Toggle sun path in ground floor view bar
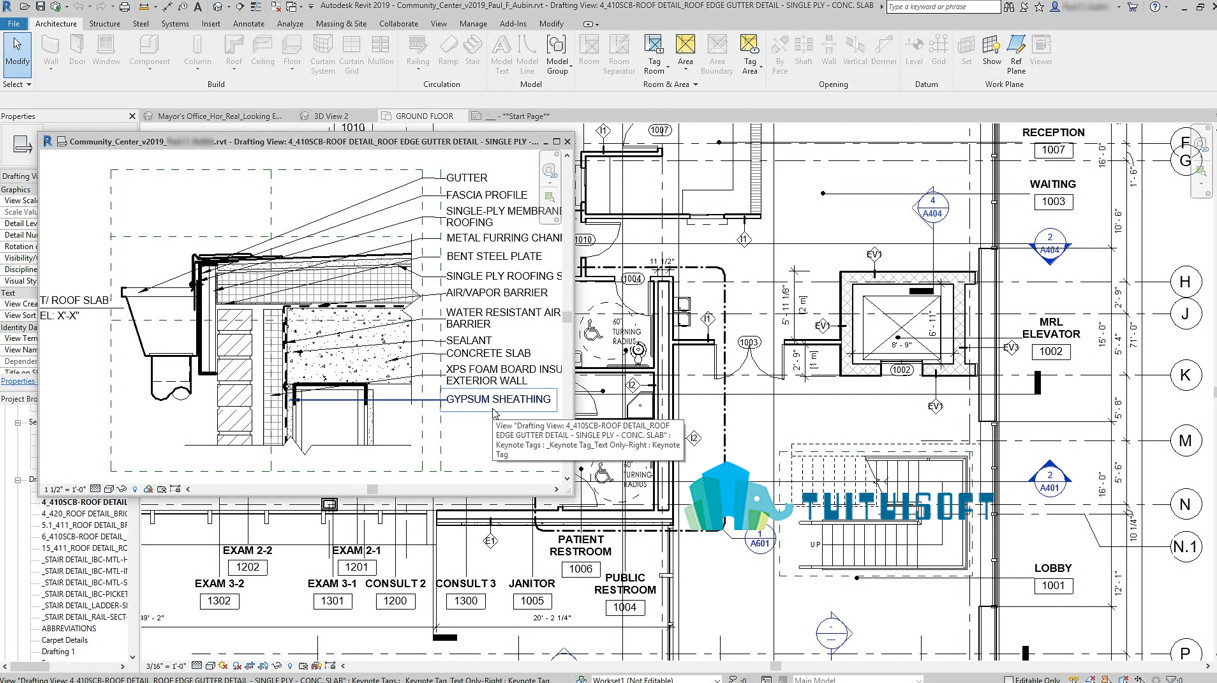This screenshot has height=683, width=1217. pyautogui.click(x=222, y=665)
